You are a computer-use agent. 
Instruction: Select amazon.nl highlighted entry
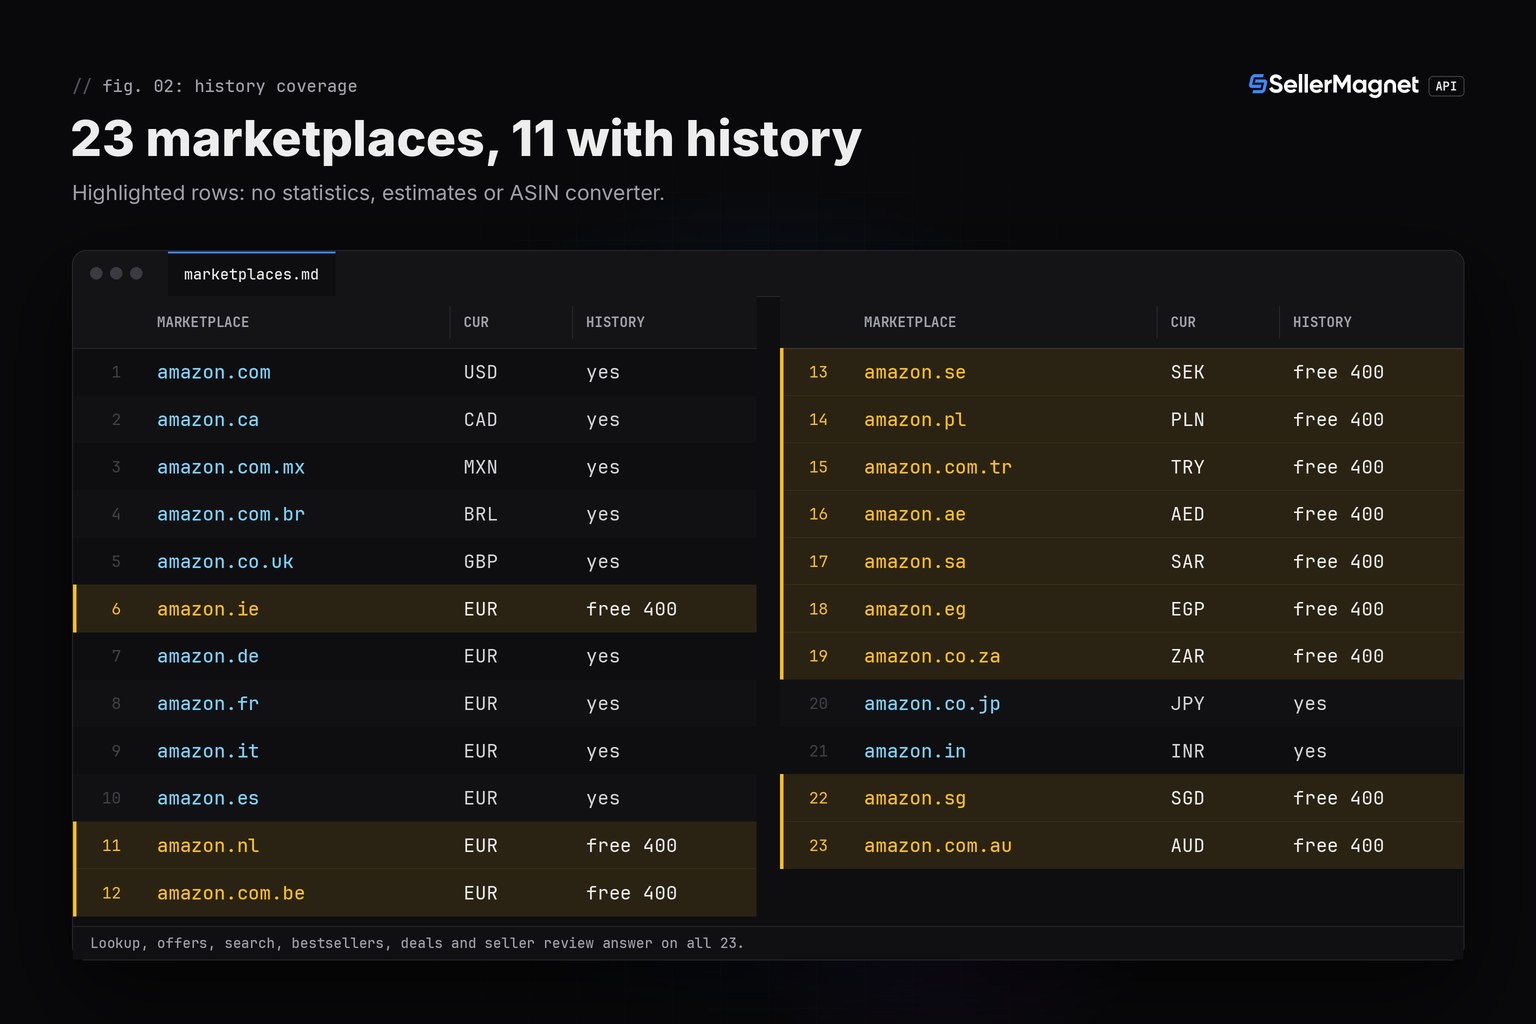tap(208, 846)
